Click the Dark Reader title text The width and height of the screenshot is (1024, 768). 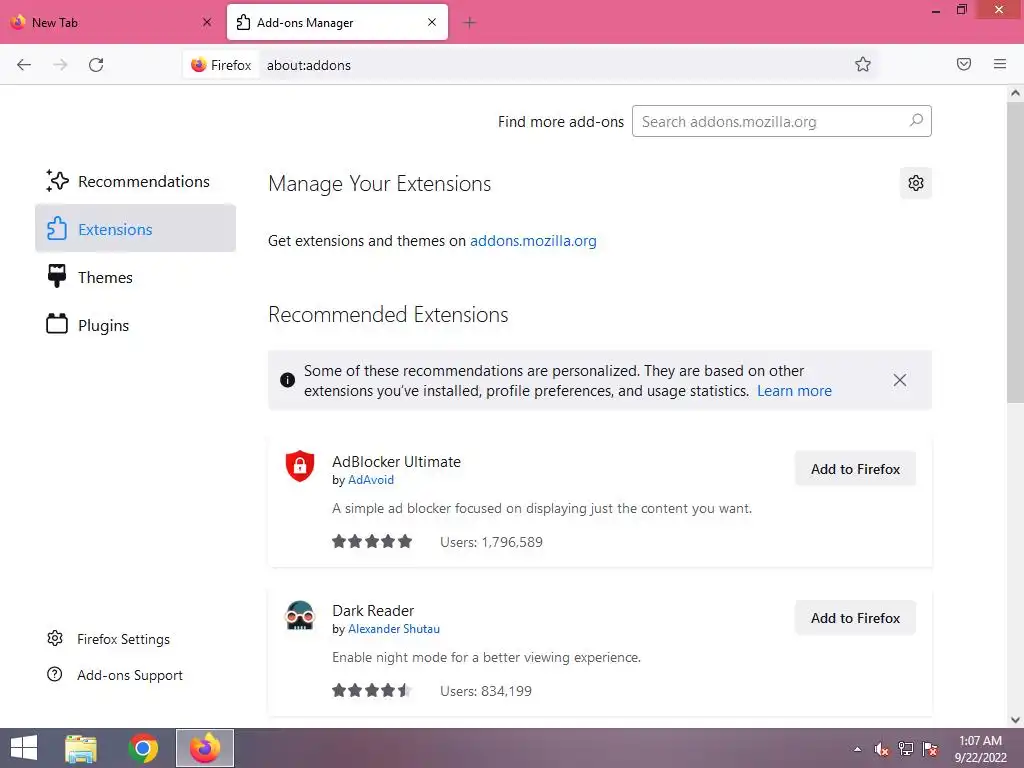pos(373,611)
